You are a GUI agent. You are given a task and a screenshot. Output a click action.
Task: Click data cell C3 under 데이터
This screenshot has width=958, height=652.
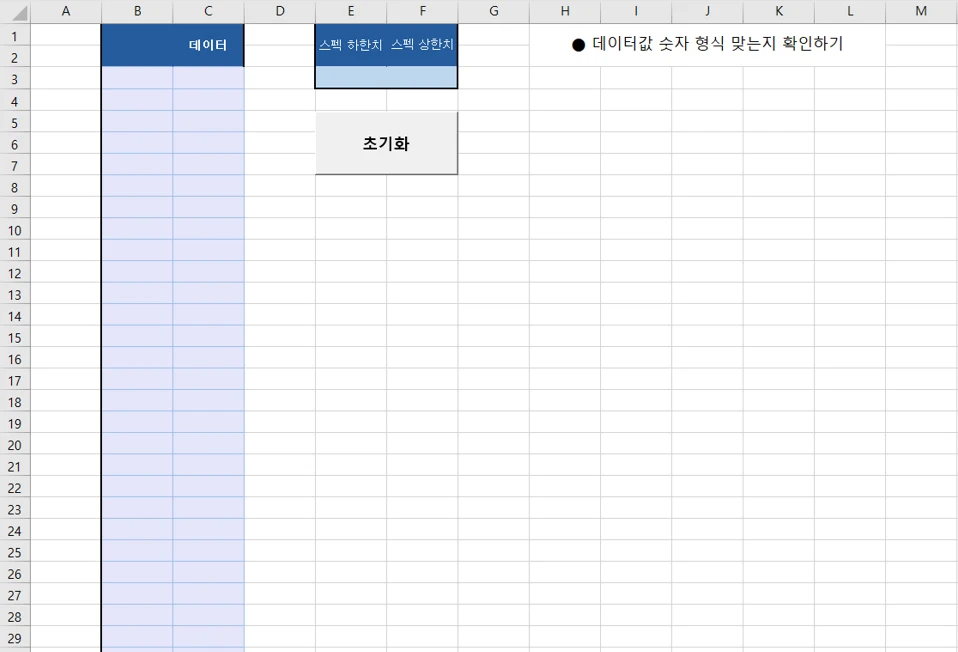(208, 78)
